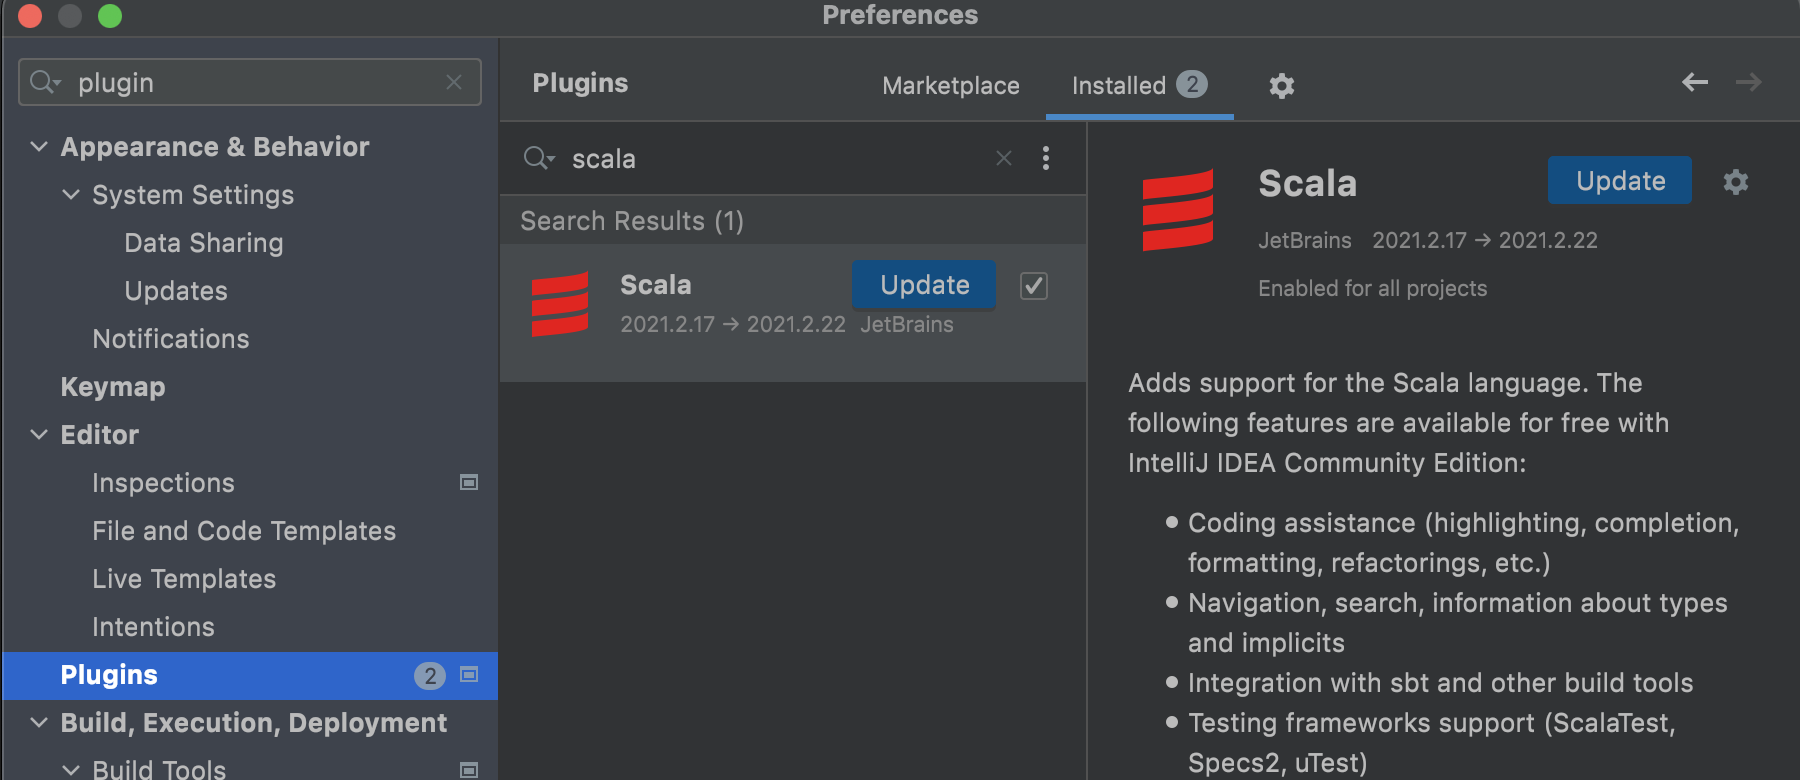Click the Update button in Scala details
The width and height of the screenshot is (1800, 780).
(1619, 181)
